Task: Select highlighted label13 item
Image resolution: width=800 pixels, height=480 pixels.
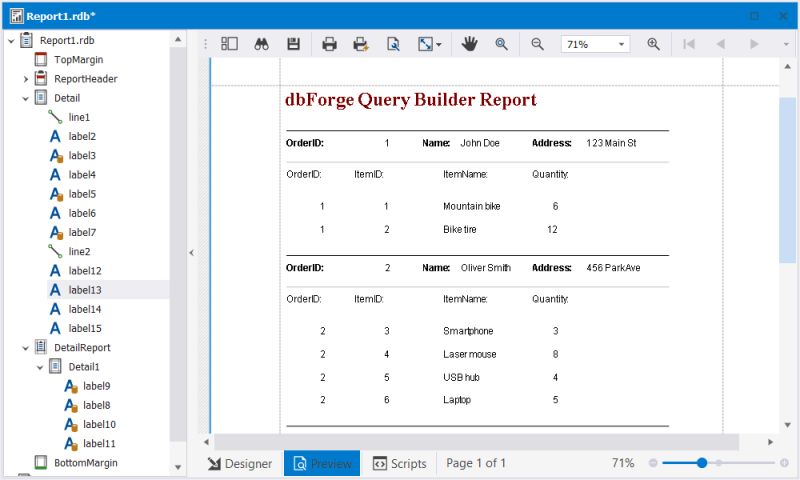Action: tap(85, 290)
